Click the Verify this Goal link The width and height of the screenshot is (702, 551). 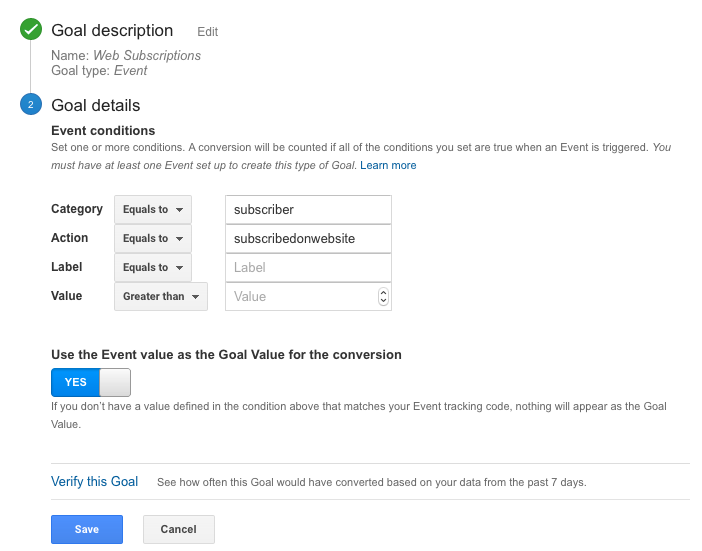[95, 482]
